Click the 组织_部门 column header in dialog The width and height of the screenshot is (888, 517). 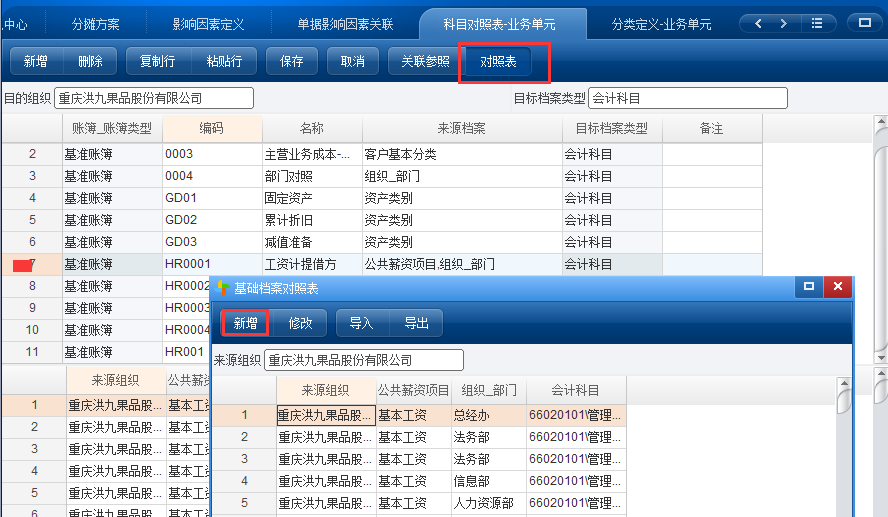(x=489, y=390)
